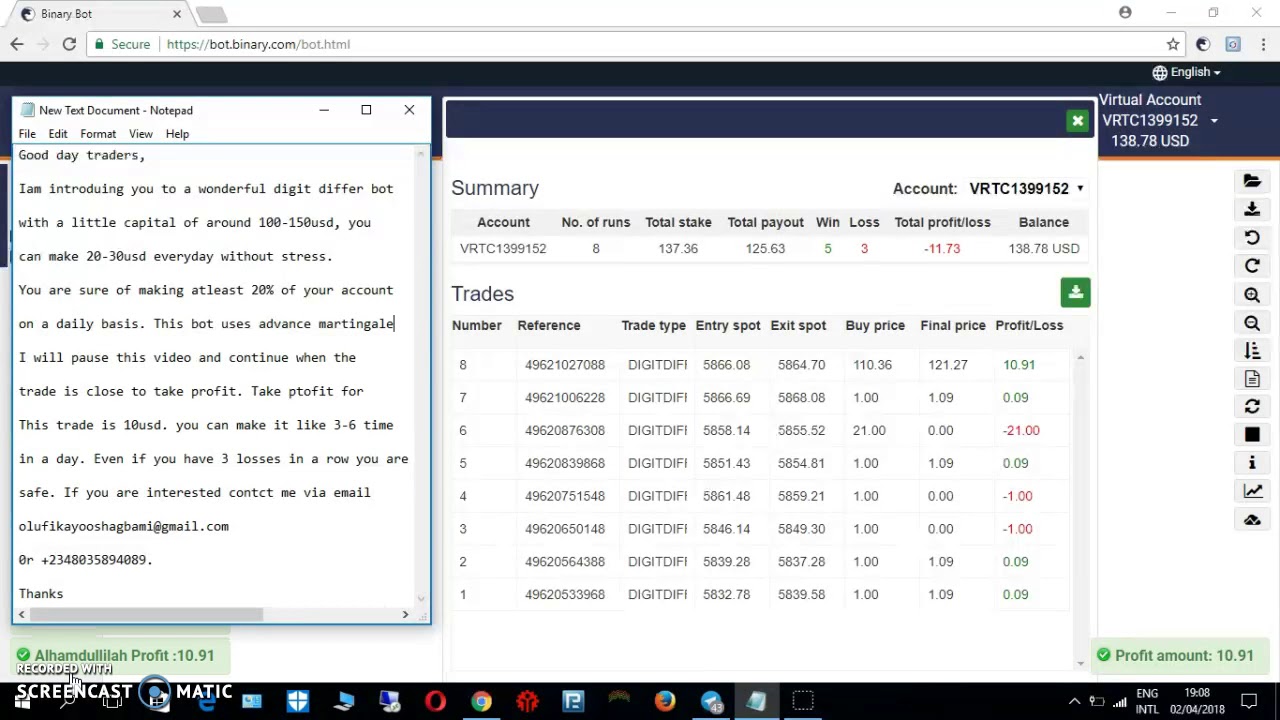Open Notepad Help menu
This screenshot has height=720, width=1280.
(177, 134)
